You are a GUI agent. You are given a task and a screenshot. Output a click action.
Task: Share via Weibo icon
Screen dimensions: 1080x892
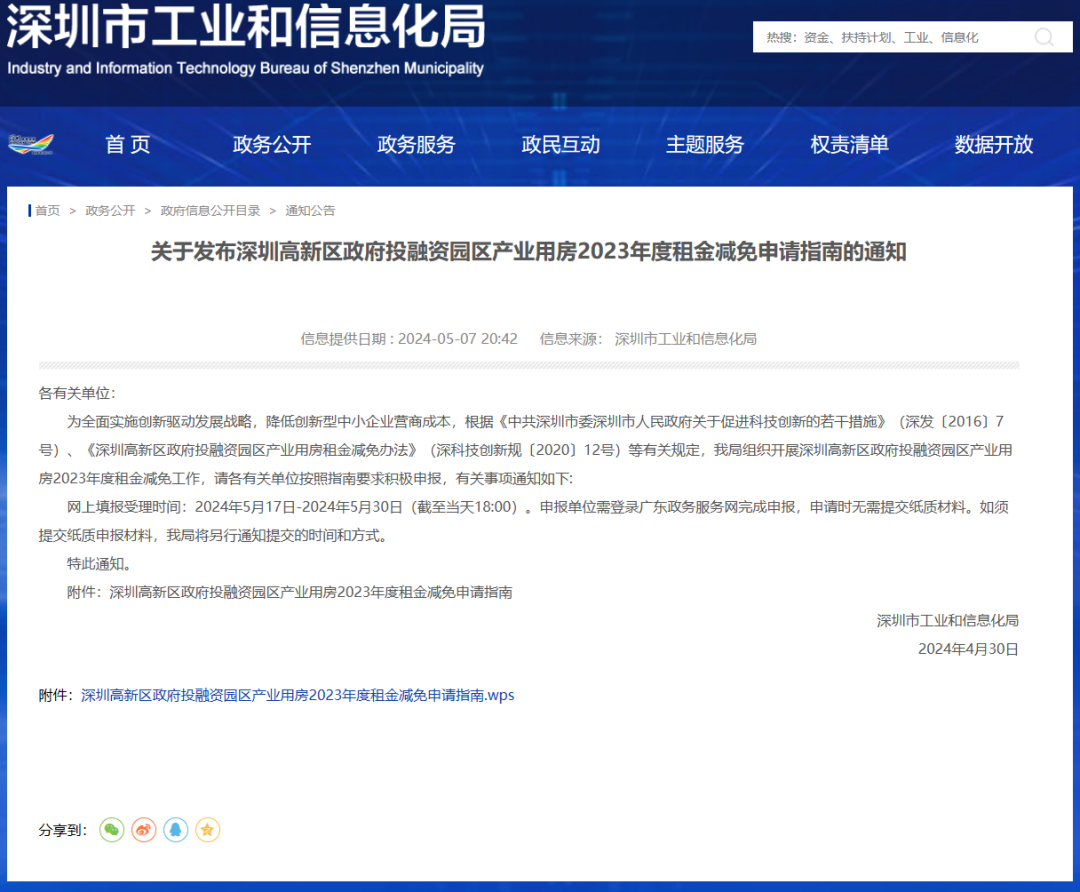click(x=143, y=830)
